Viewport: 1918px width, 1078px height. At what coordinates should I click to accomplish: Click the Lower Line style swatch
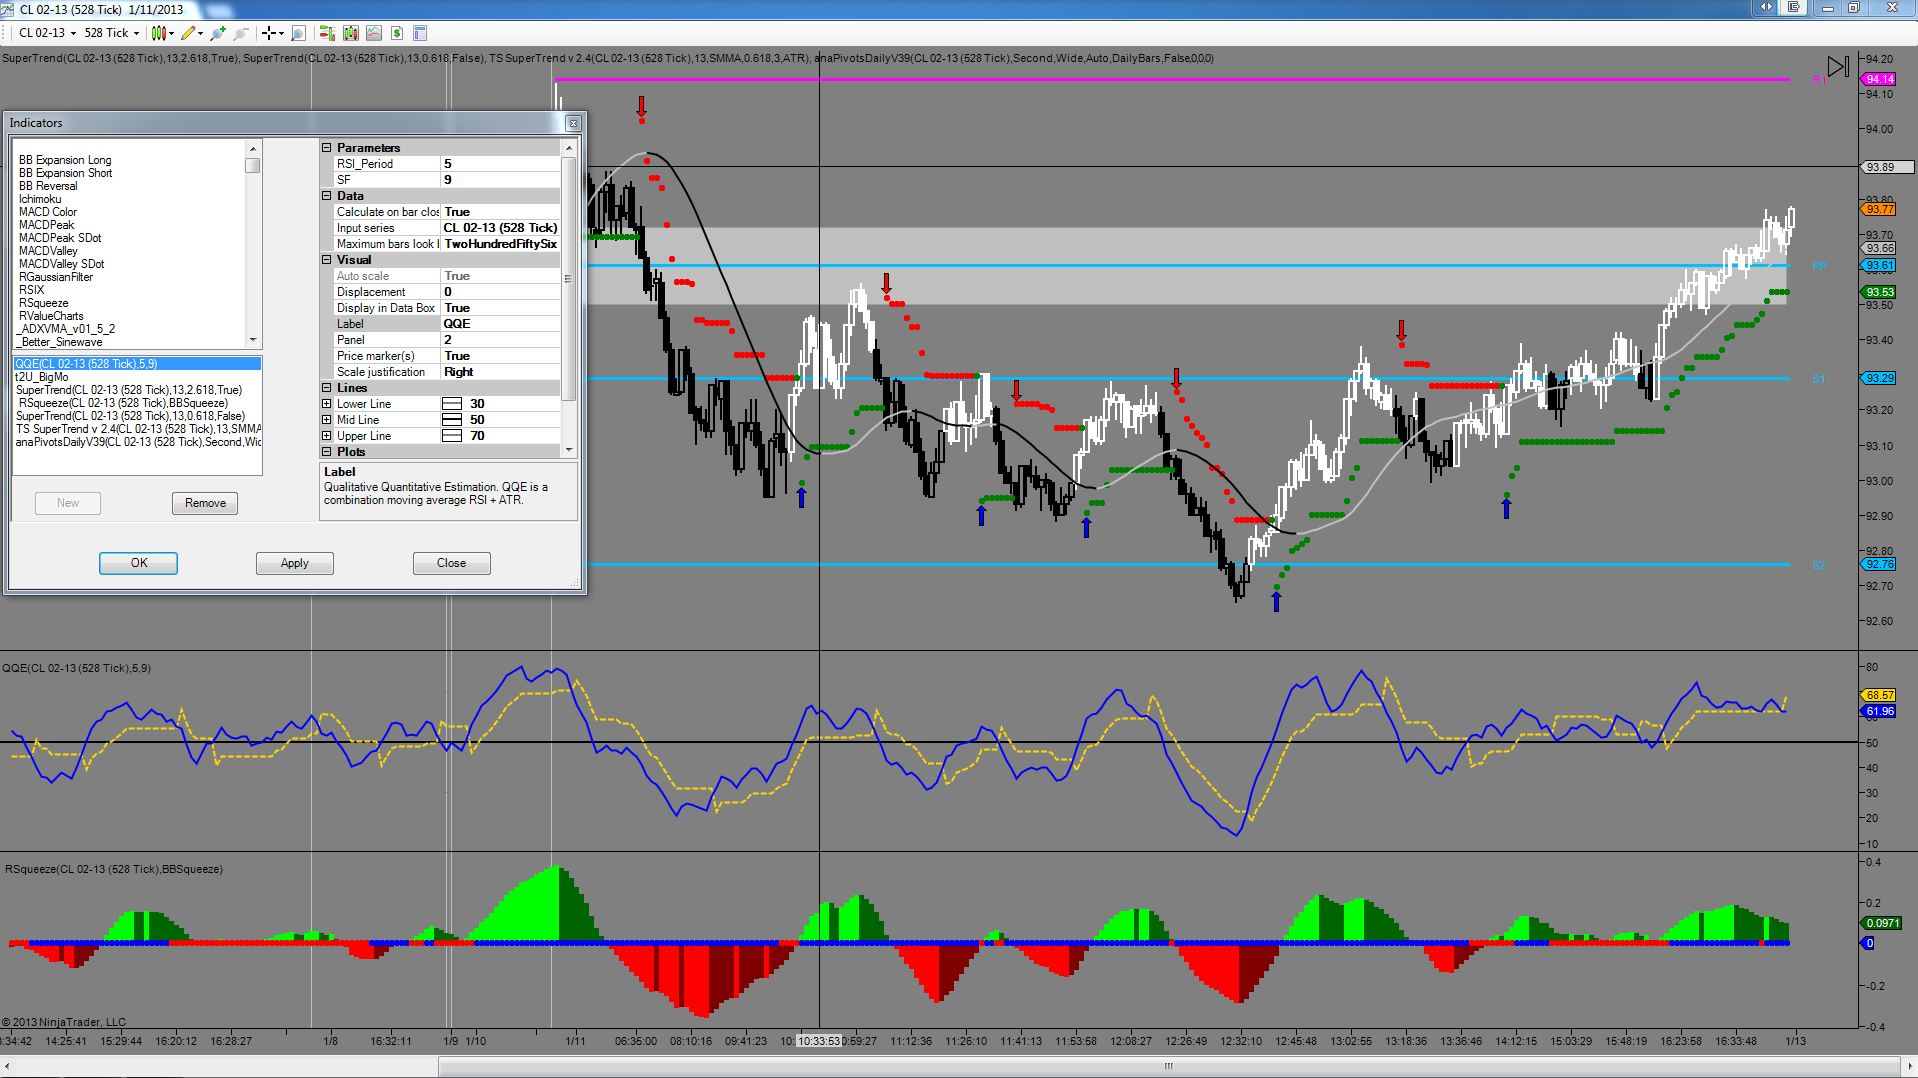coord(452,404)
